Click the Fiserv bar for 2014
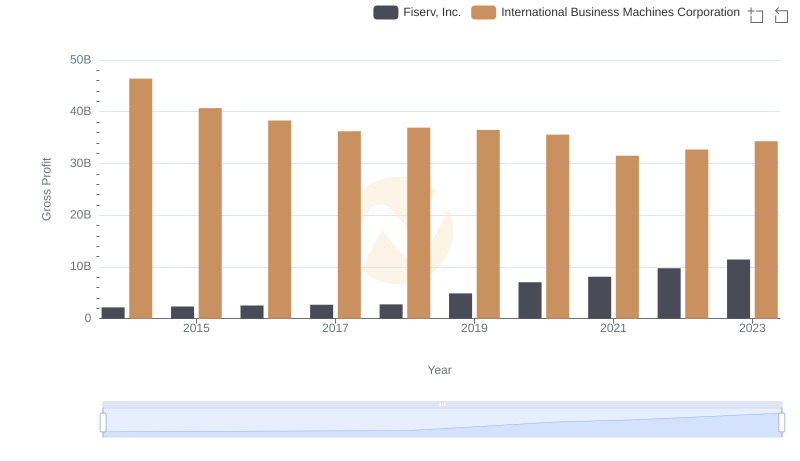The width and height of the screenshot is (800, 461). tap(113, 313)
